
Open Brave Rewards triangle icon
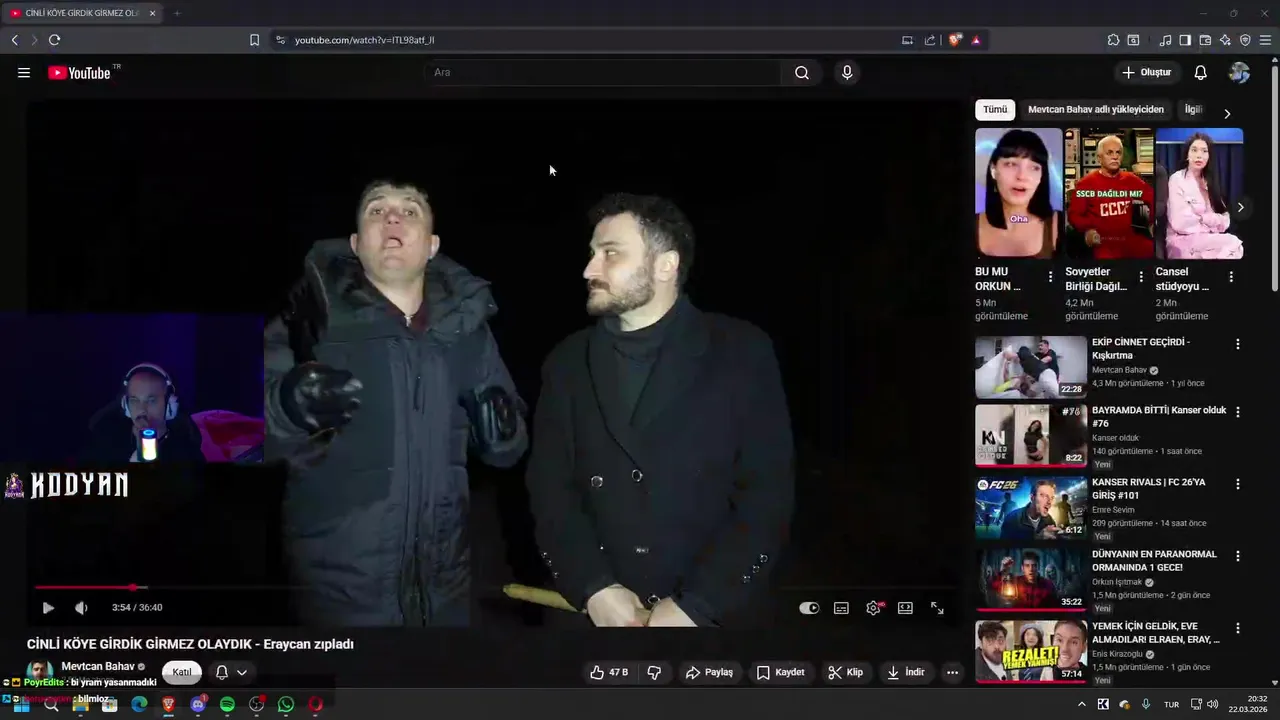976,40
